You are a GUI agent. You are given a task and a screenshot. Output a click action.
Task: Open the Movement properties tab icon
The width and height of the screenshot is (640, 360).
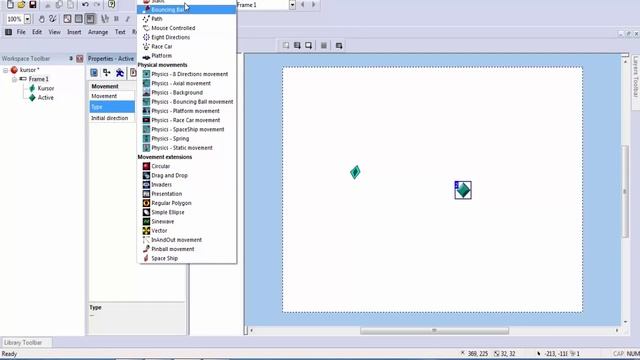tap(120, 73)
